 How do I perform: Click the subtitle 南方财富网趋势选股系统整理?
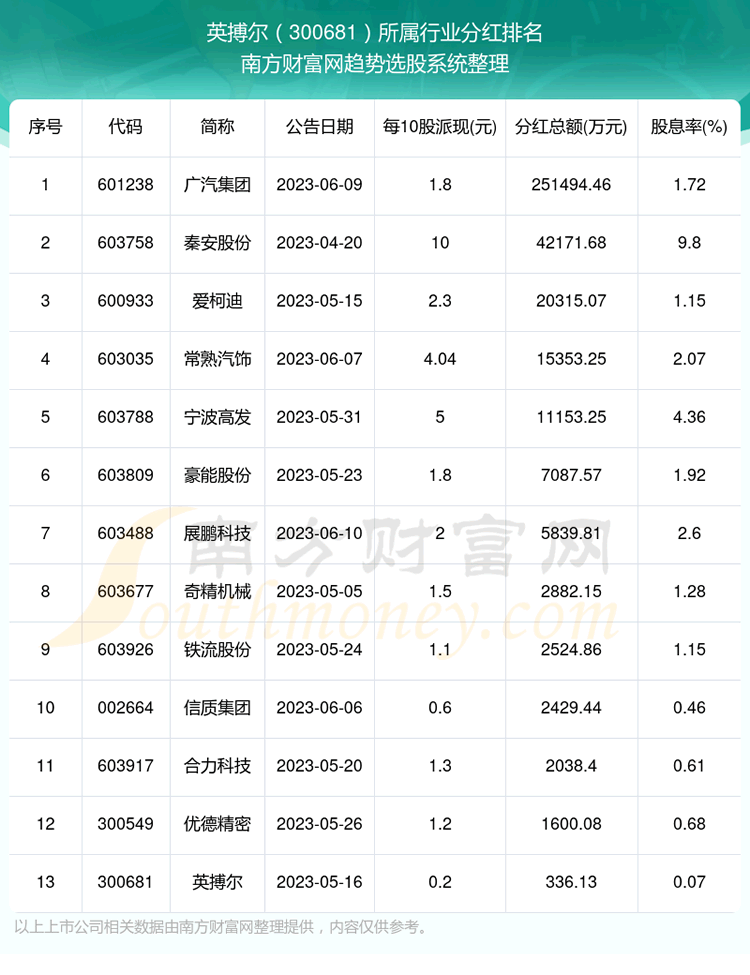(375, 63)
